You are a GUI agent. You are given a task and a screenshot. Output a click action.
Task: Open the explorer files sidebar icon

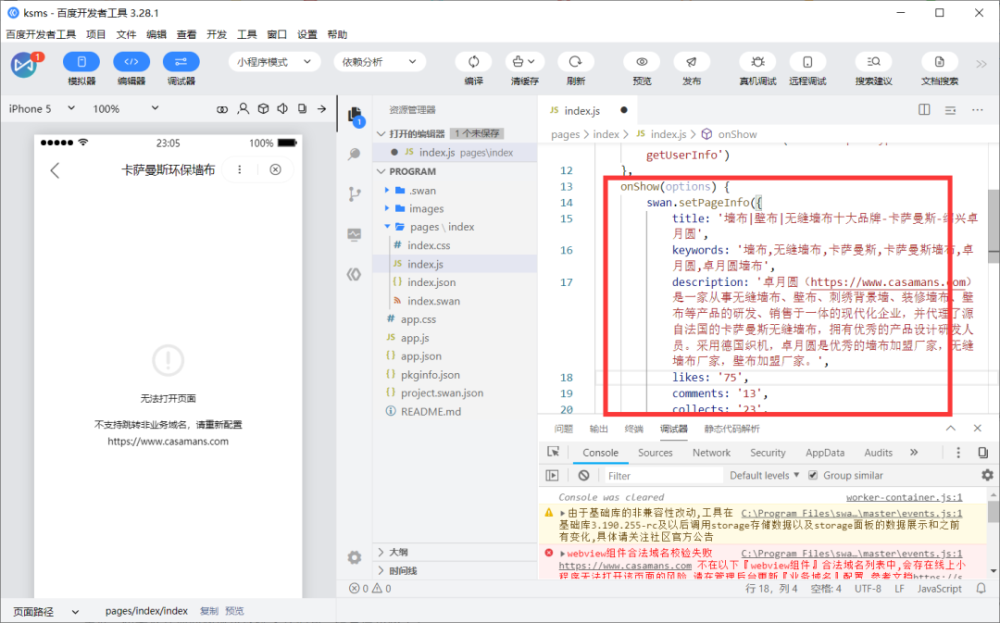point(355,116)
